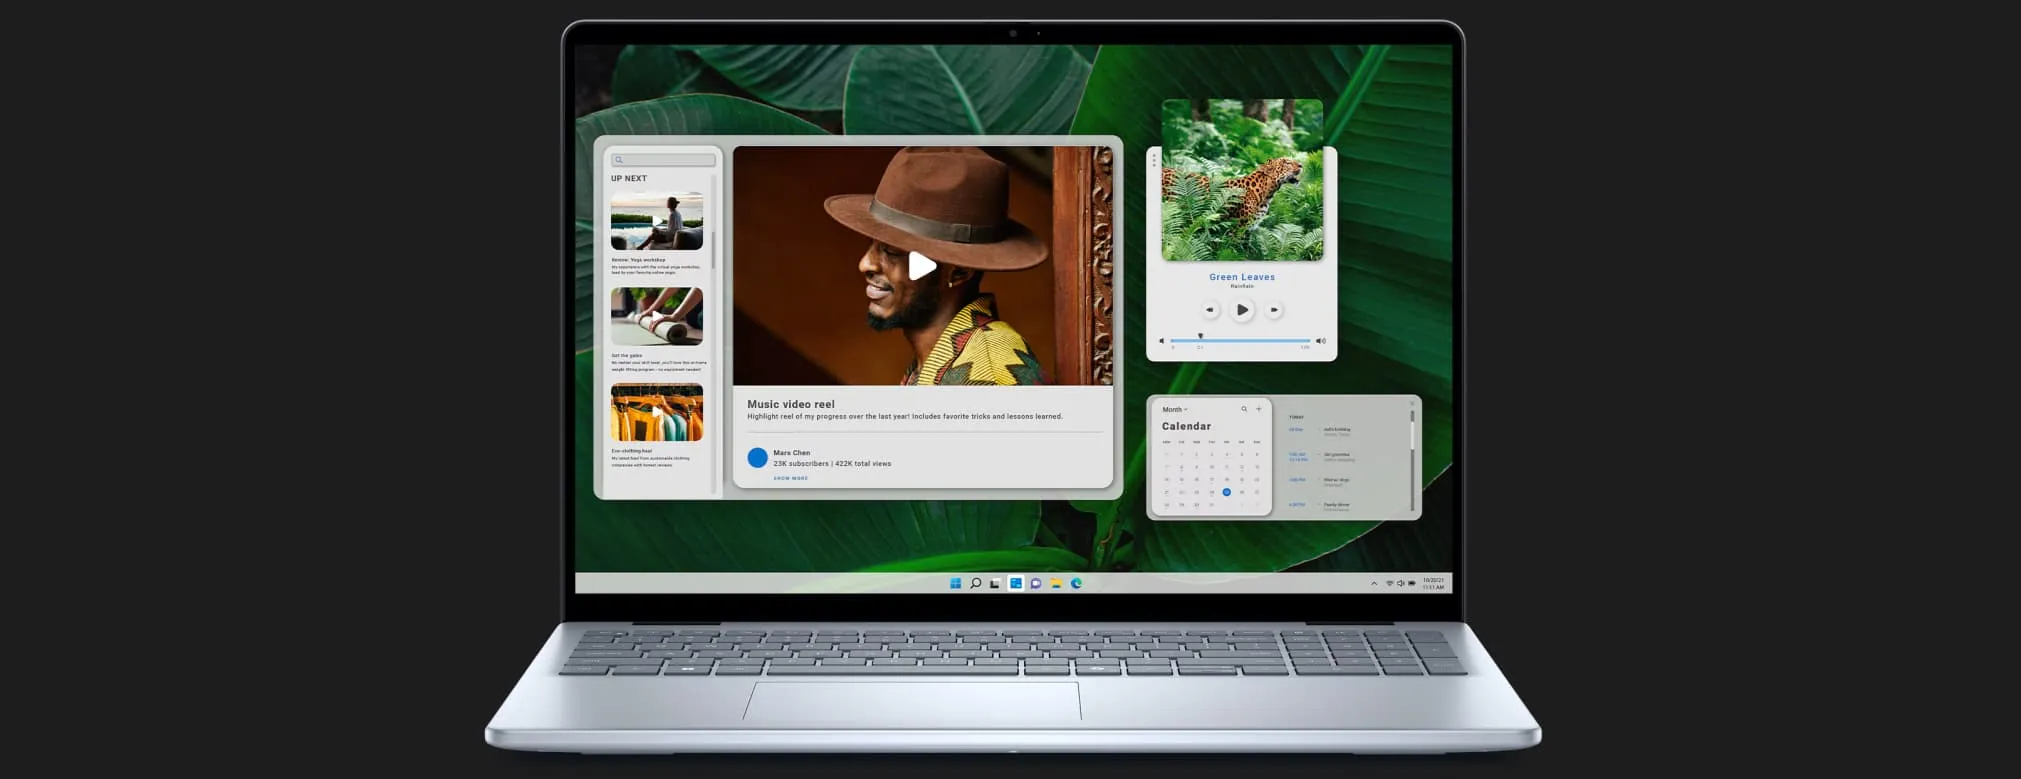The height and width of the screenshot is (779, 2021).
Task: Skip to the previous track
Action: coord(1210,310)
